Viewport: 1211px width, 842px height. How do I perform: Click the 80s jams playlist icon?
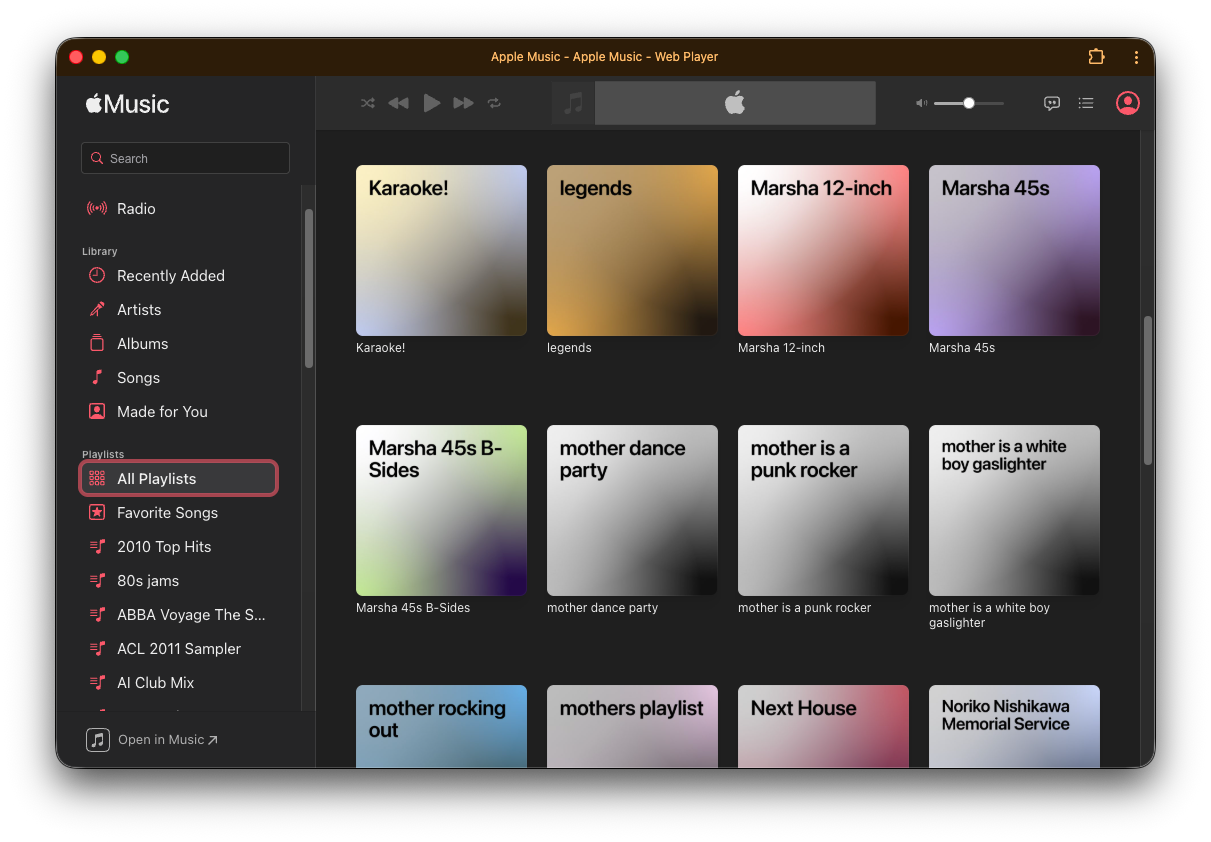coord(97,581)
